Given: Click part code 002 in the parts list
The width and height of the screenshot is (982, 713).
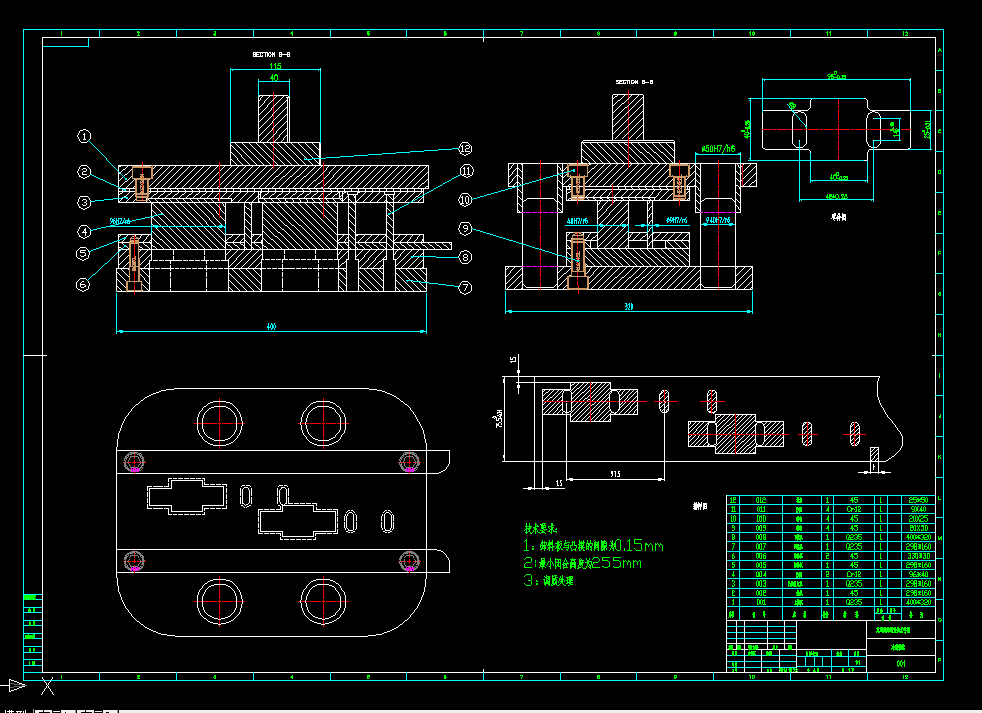Looking at the screenshot, I should pos(761,593).
